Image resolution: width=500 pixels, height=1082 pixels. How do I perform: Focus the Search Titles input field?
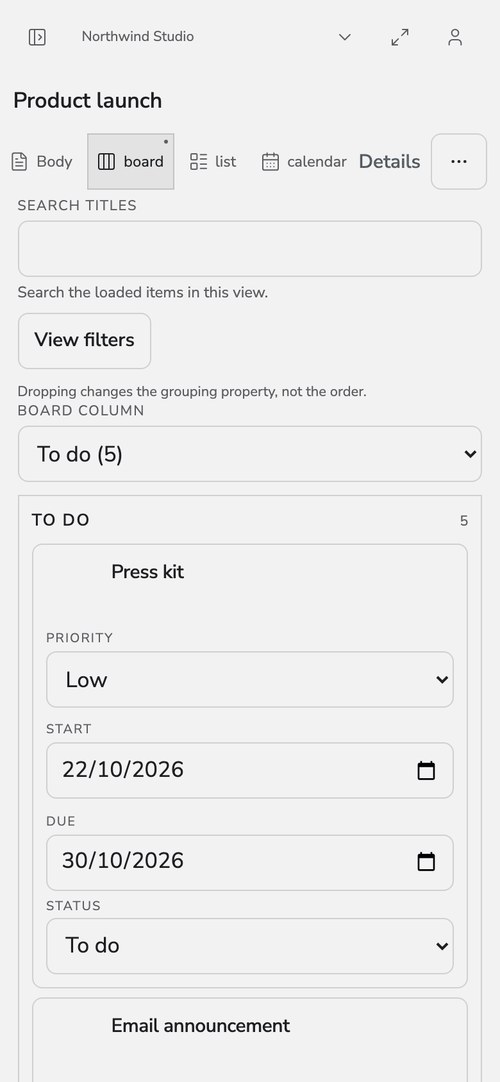250,249
